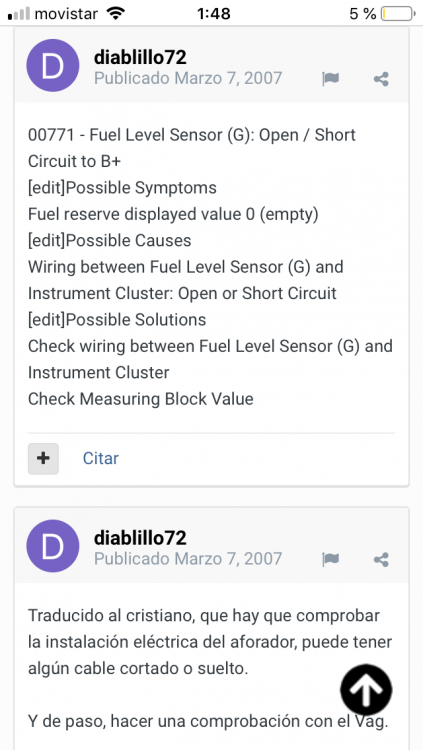Open diablillo72 profile from second post
This screenshot has width=423, height=750.
point(140,538)
